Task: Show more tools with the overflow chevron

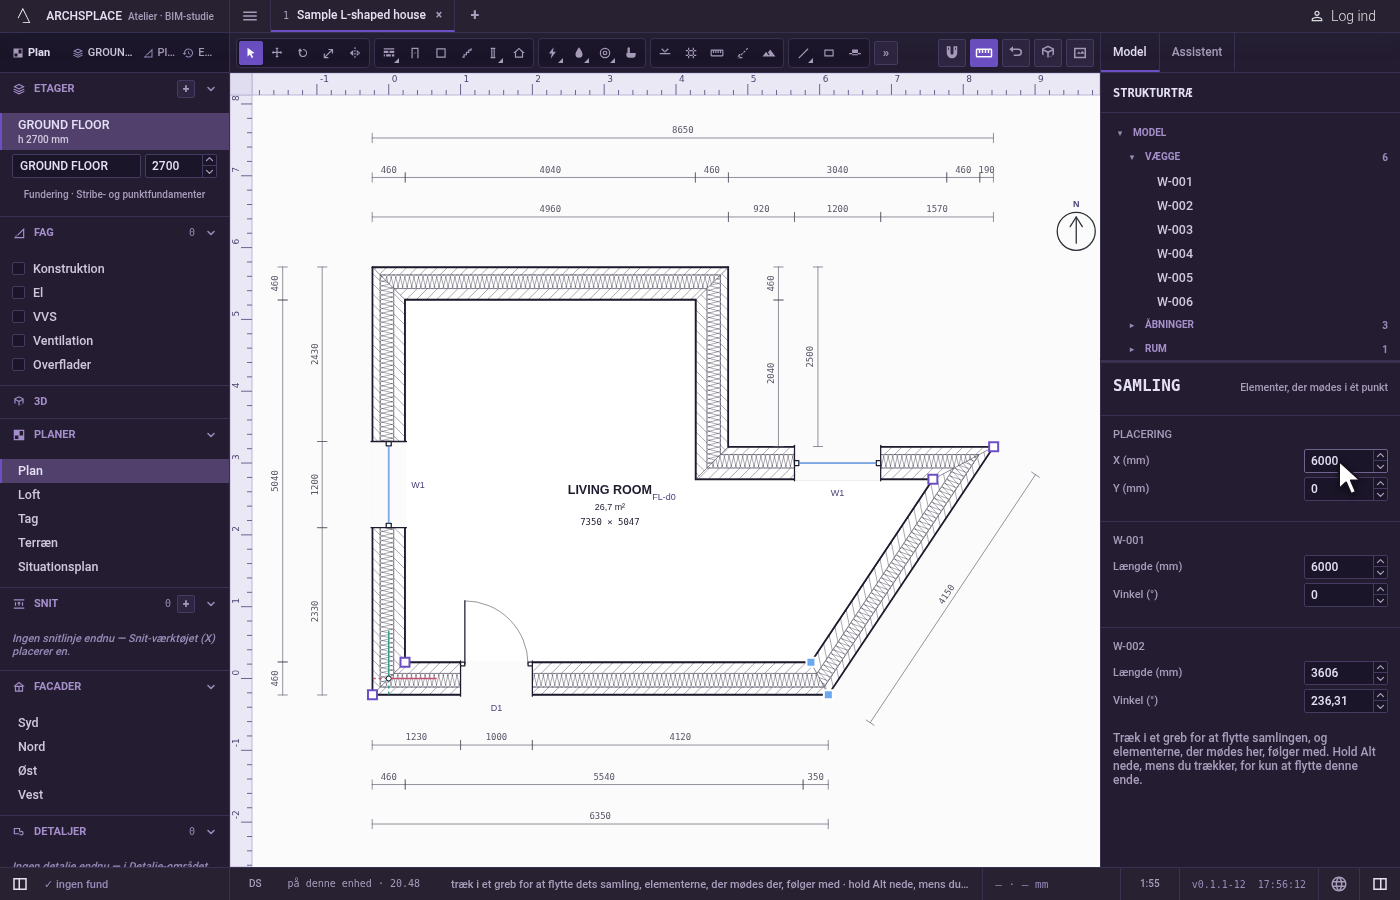Action: coord(886,53)
